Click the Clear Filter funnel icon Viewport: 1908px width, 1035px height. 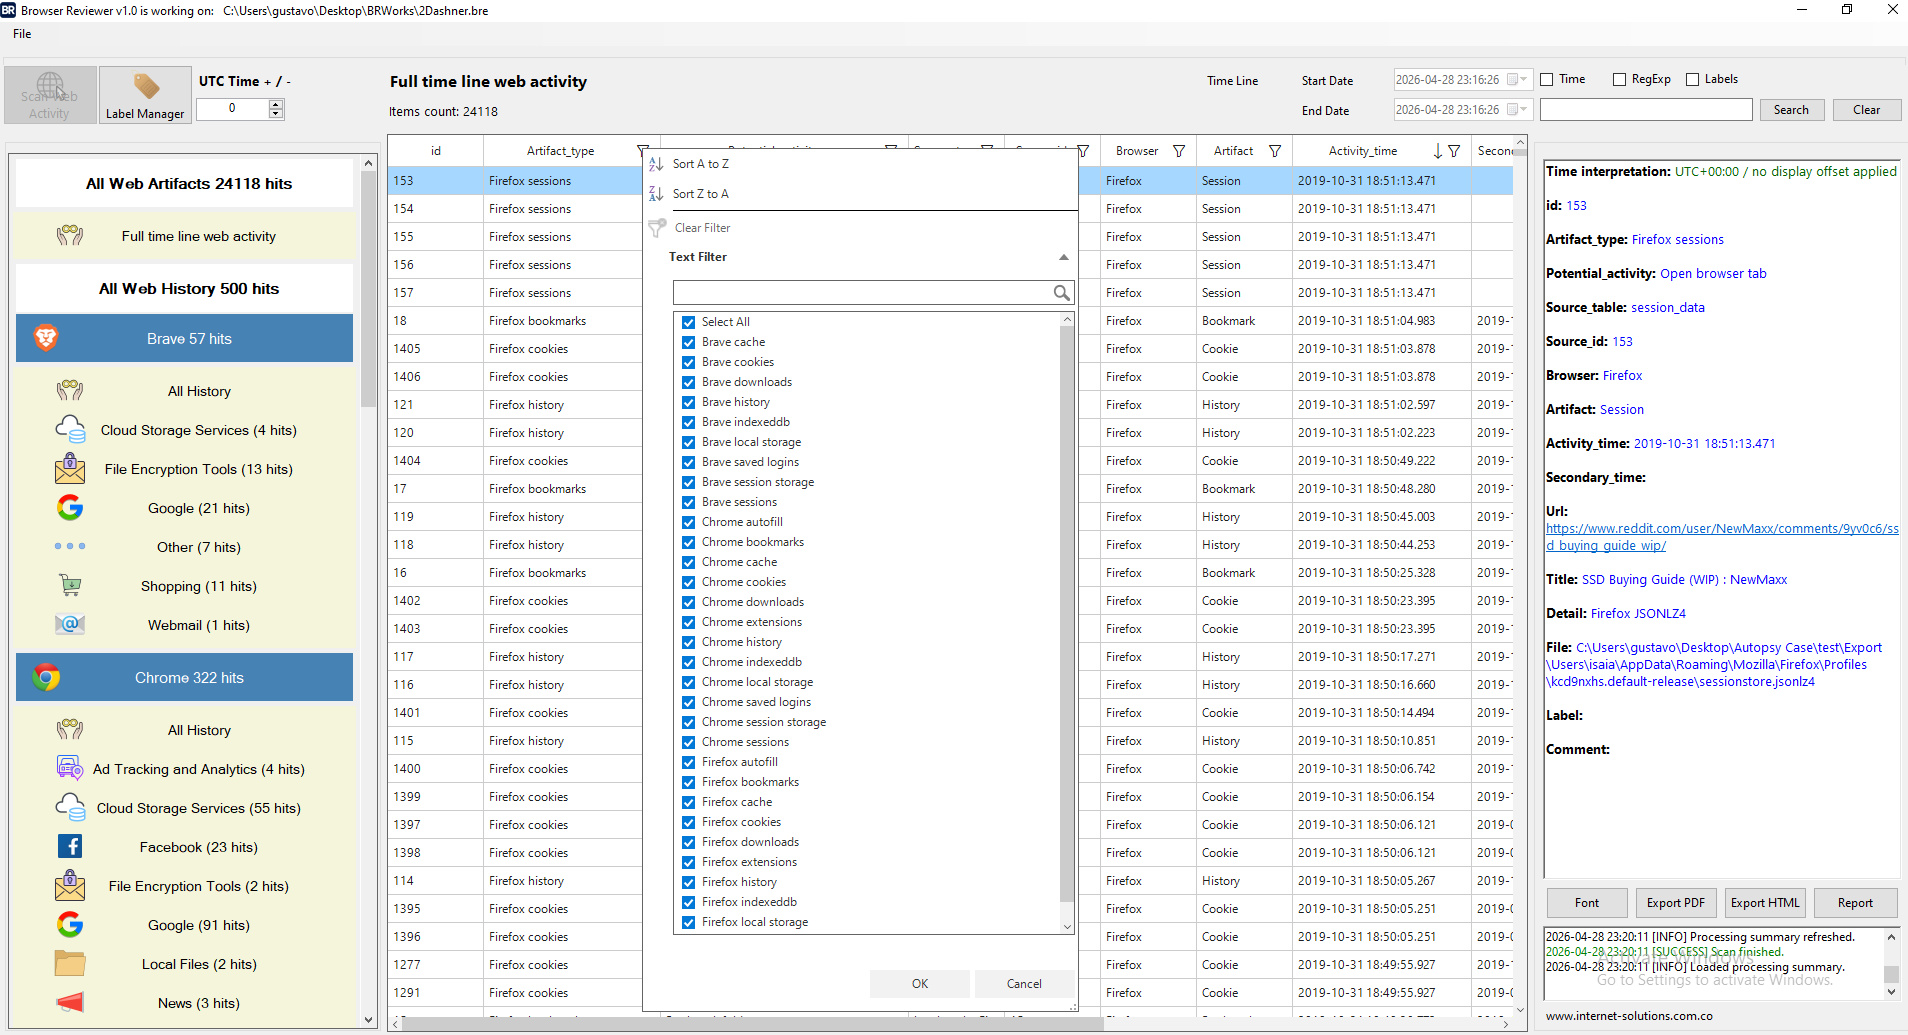click(657, 228)
